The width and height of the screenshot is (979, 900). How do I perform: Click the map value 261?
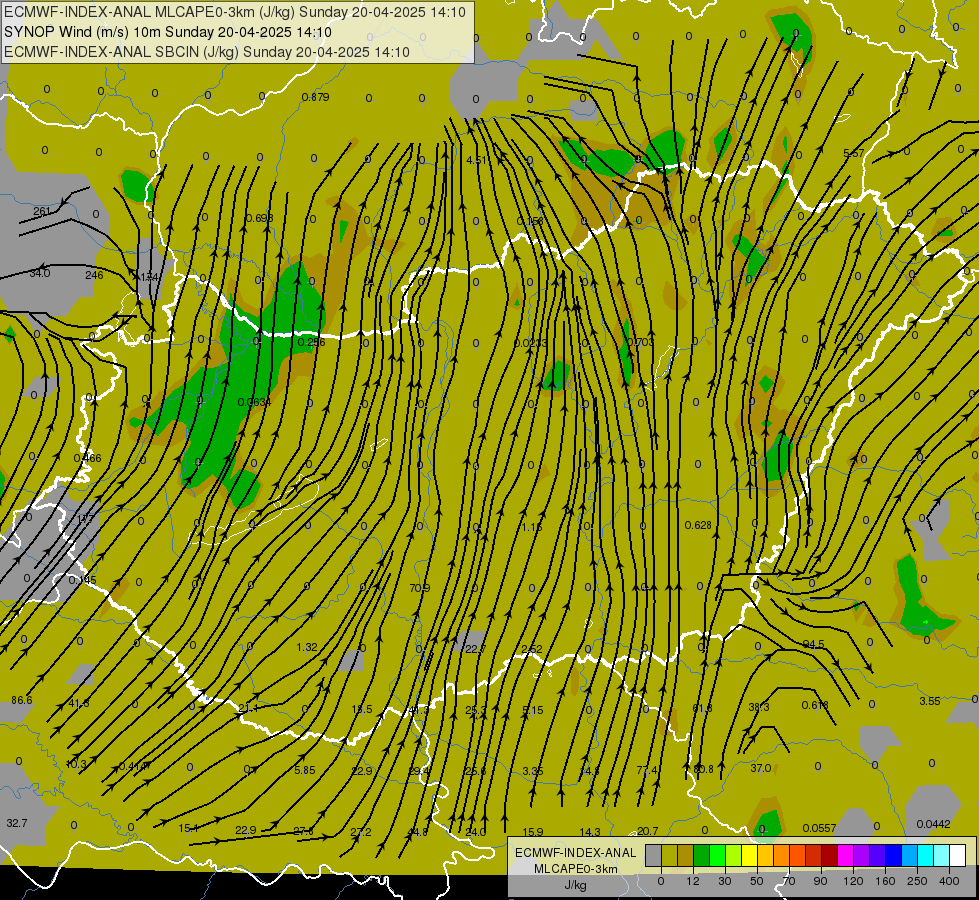pyautogui.click(x=42, y=211)
